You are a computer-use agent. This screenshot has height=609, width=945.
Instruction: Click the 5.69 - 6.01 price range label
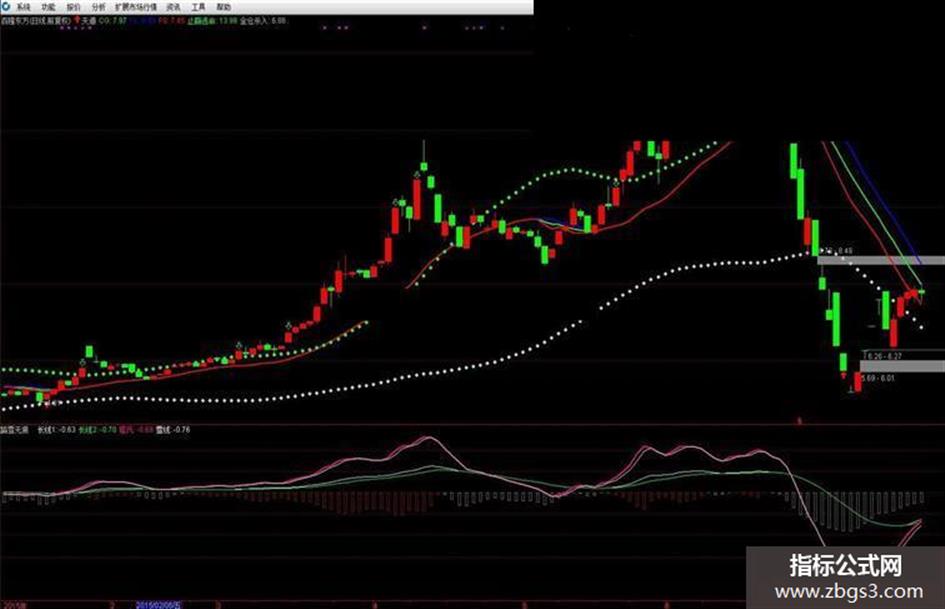tap(878, 378)
